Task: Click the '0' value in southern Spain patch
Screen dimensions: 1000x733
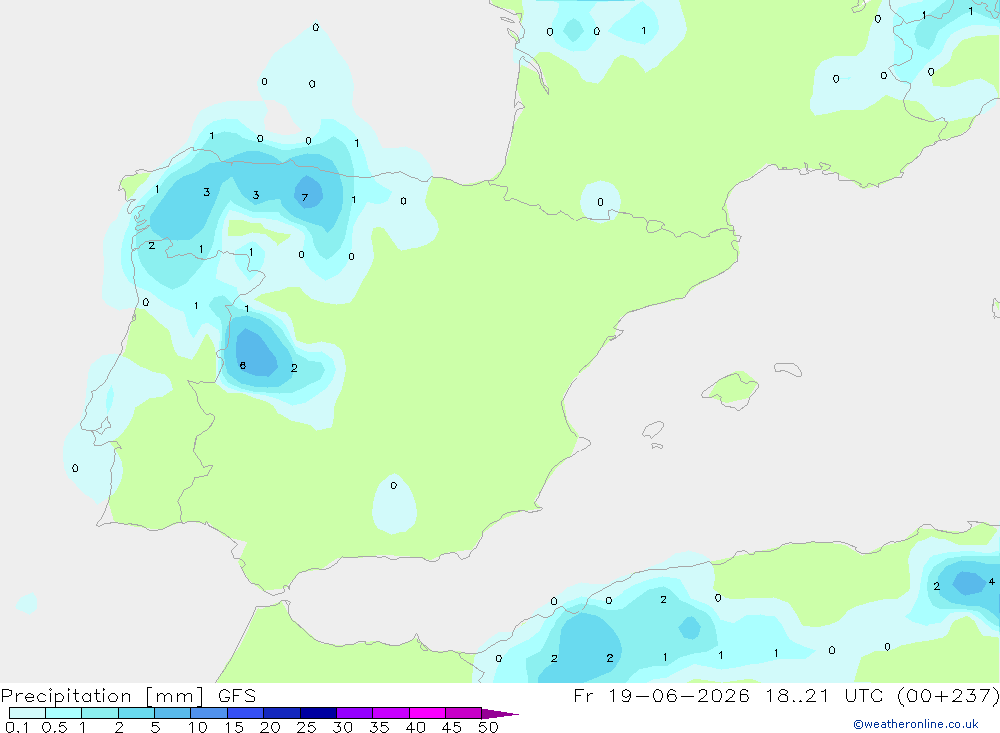Action: pos(393,485)
